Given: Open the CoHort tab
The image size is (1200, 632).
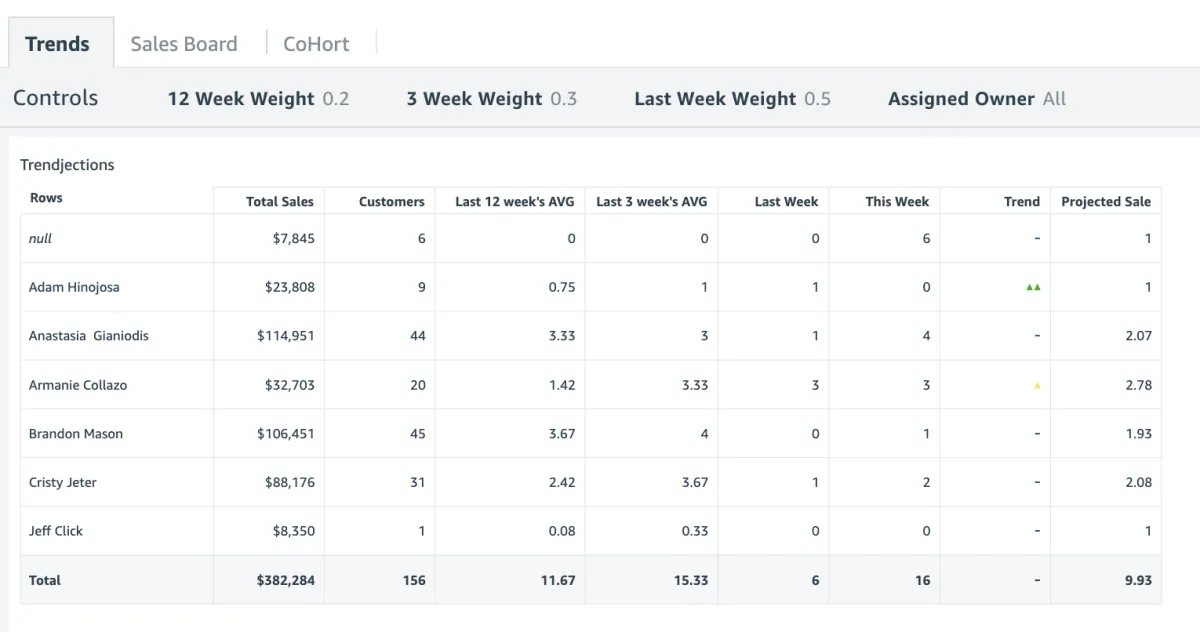Looking at the screenshot, I should tap(316, 44).
